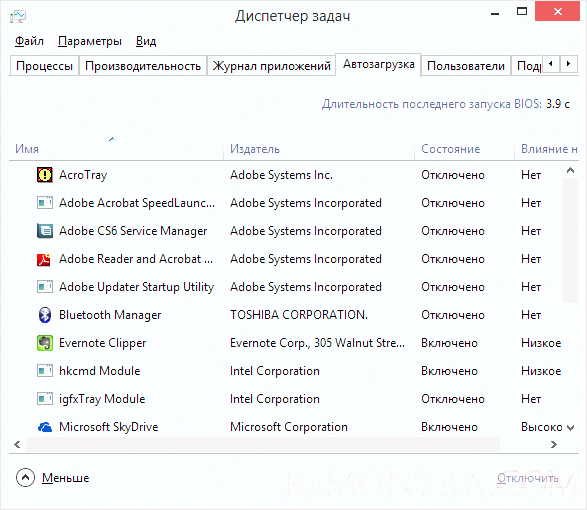Click the Microsoft Corporation publisher cell
587x510 pixels.
289,427
